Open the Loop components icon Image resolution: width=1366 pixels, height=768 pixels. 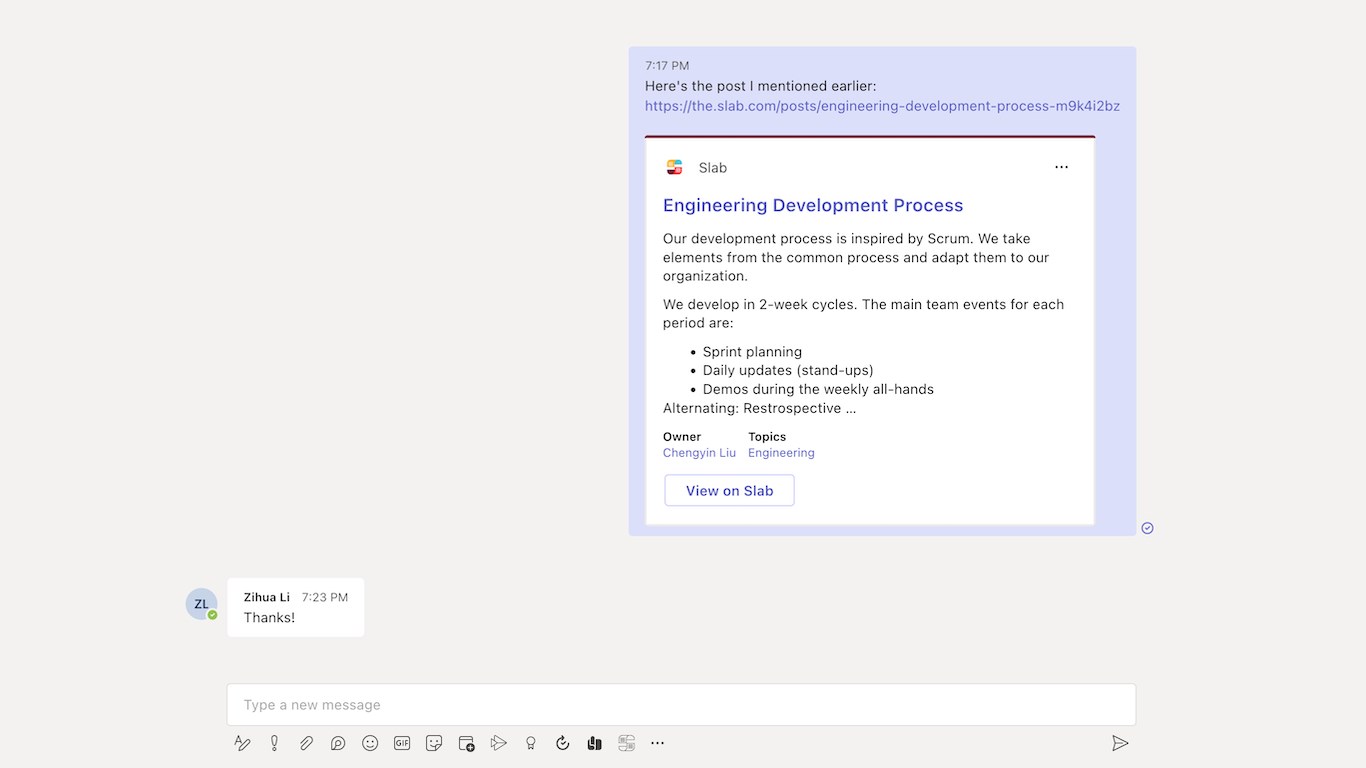(x=338, y=743)
